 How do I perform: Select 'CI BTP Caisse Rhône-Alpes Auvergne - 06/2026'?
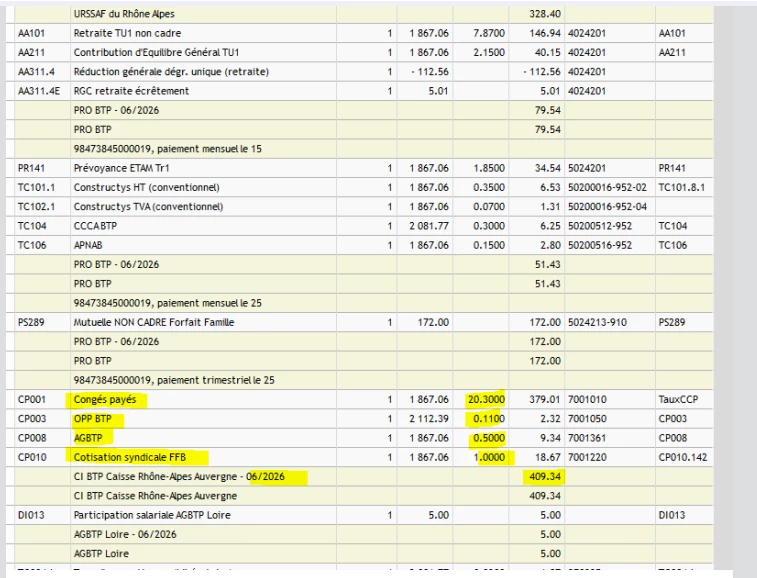179,477
